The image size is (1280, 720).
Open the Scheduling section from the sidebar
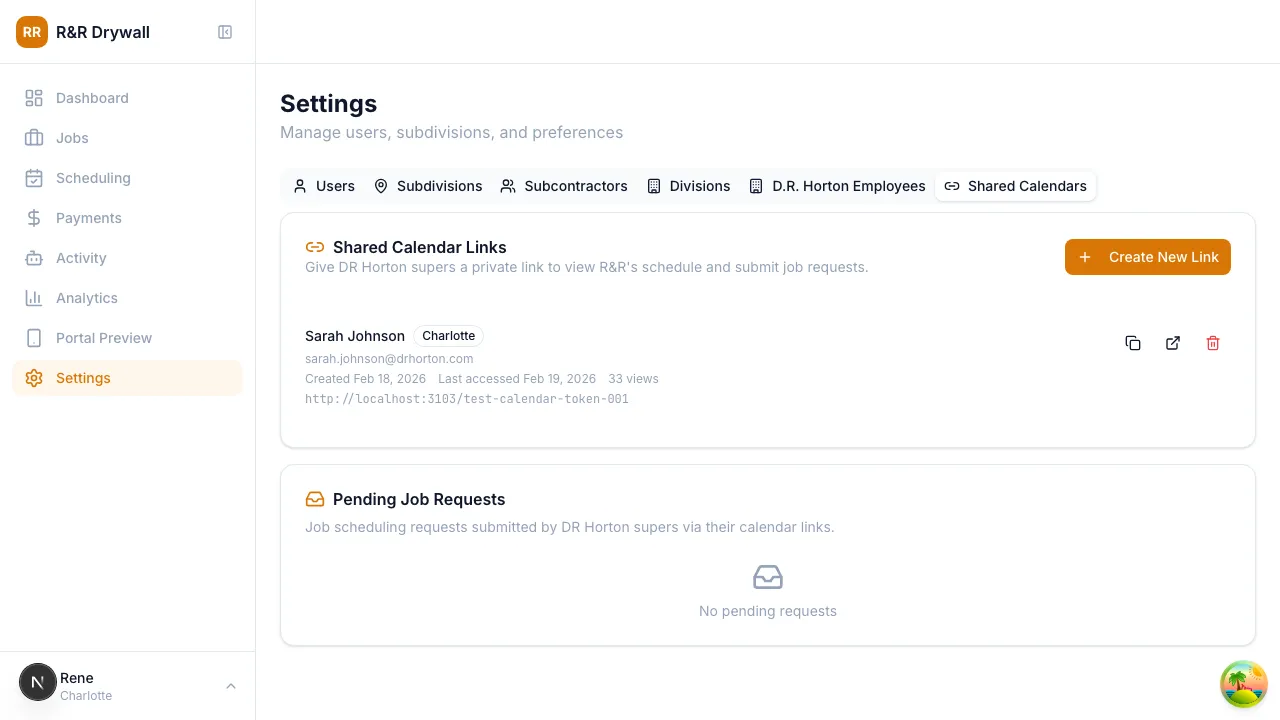93,178
